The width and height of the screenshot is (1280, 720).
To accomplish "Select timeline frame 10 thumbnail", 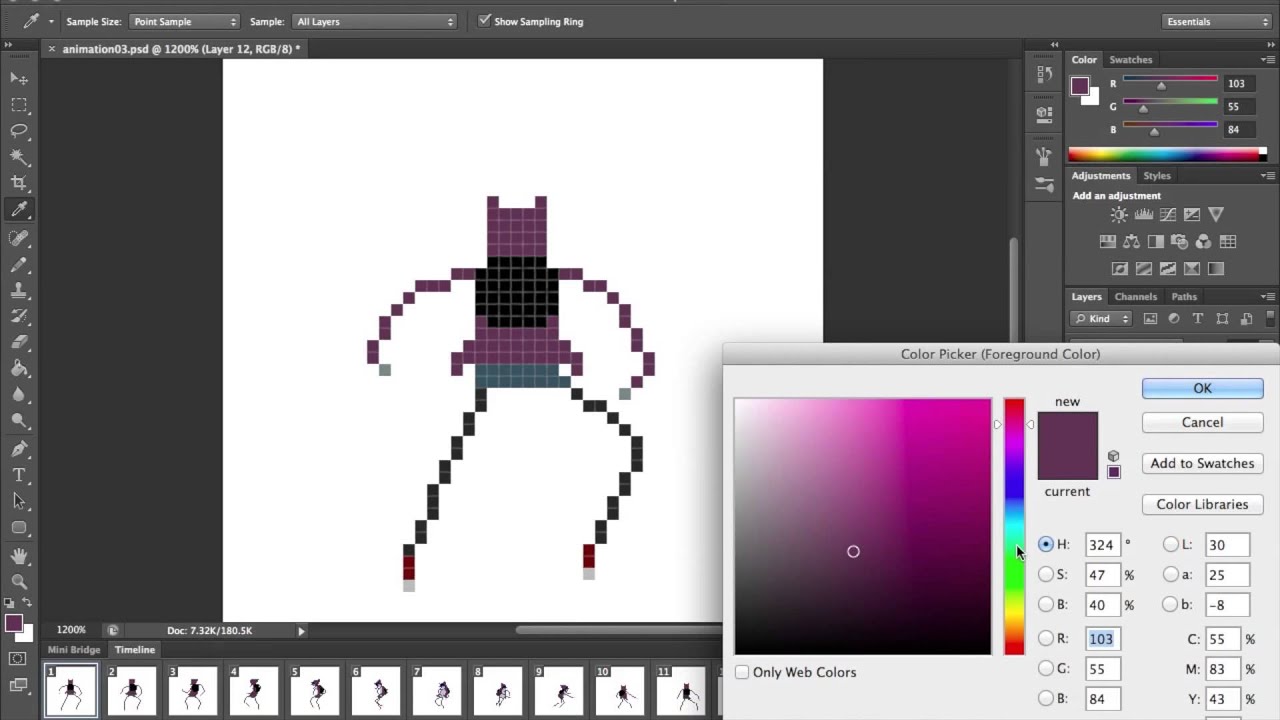I will pyautogui.click(x=621, y=691).
